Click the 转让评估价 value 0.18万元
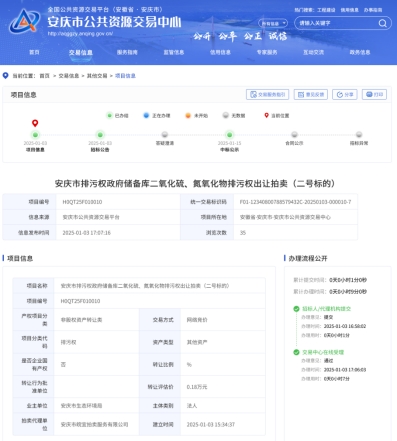Image resolution: width=397 pixels, height=441 pixels. click(197, 387)
